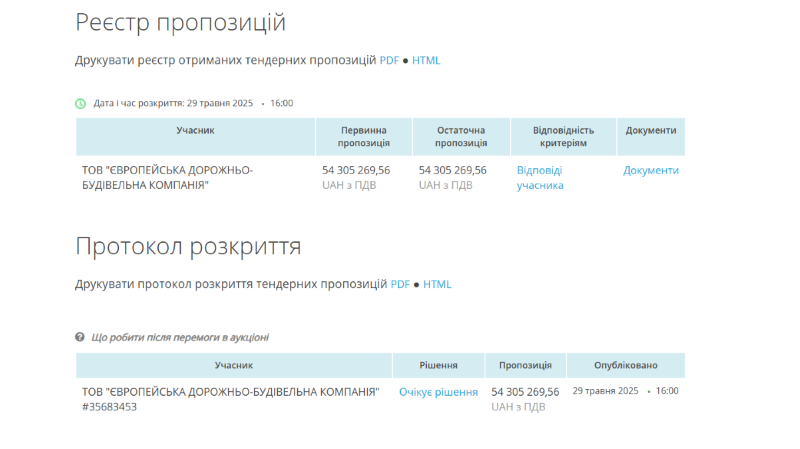Click the question mark help icon
This screenshot has width=800, height=449.
coord(80,337)
